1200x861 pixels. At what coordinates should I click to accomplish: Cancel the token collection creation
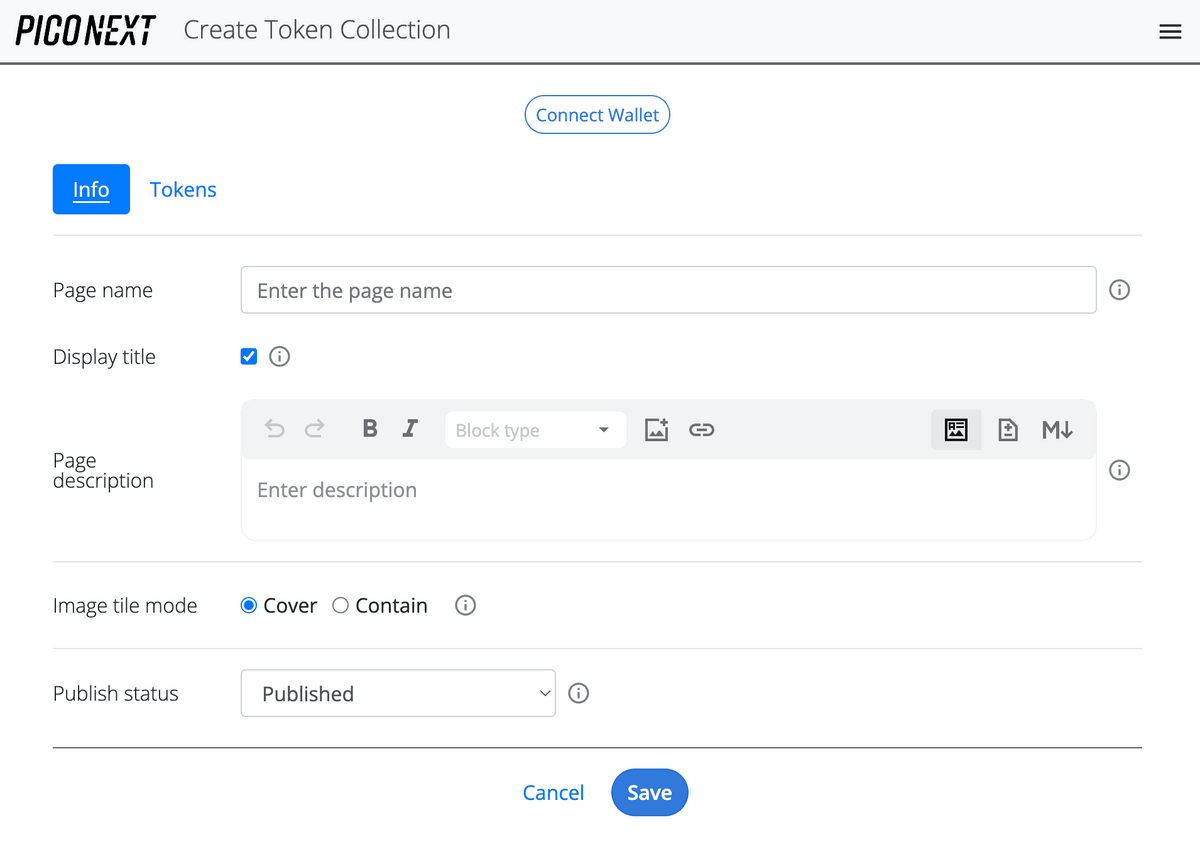coord(553,792)
